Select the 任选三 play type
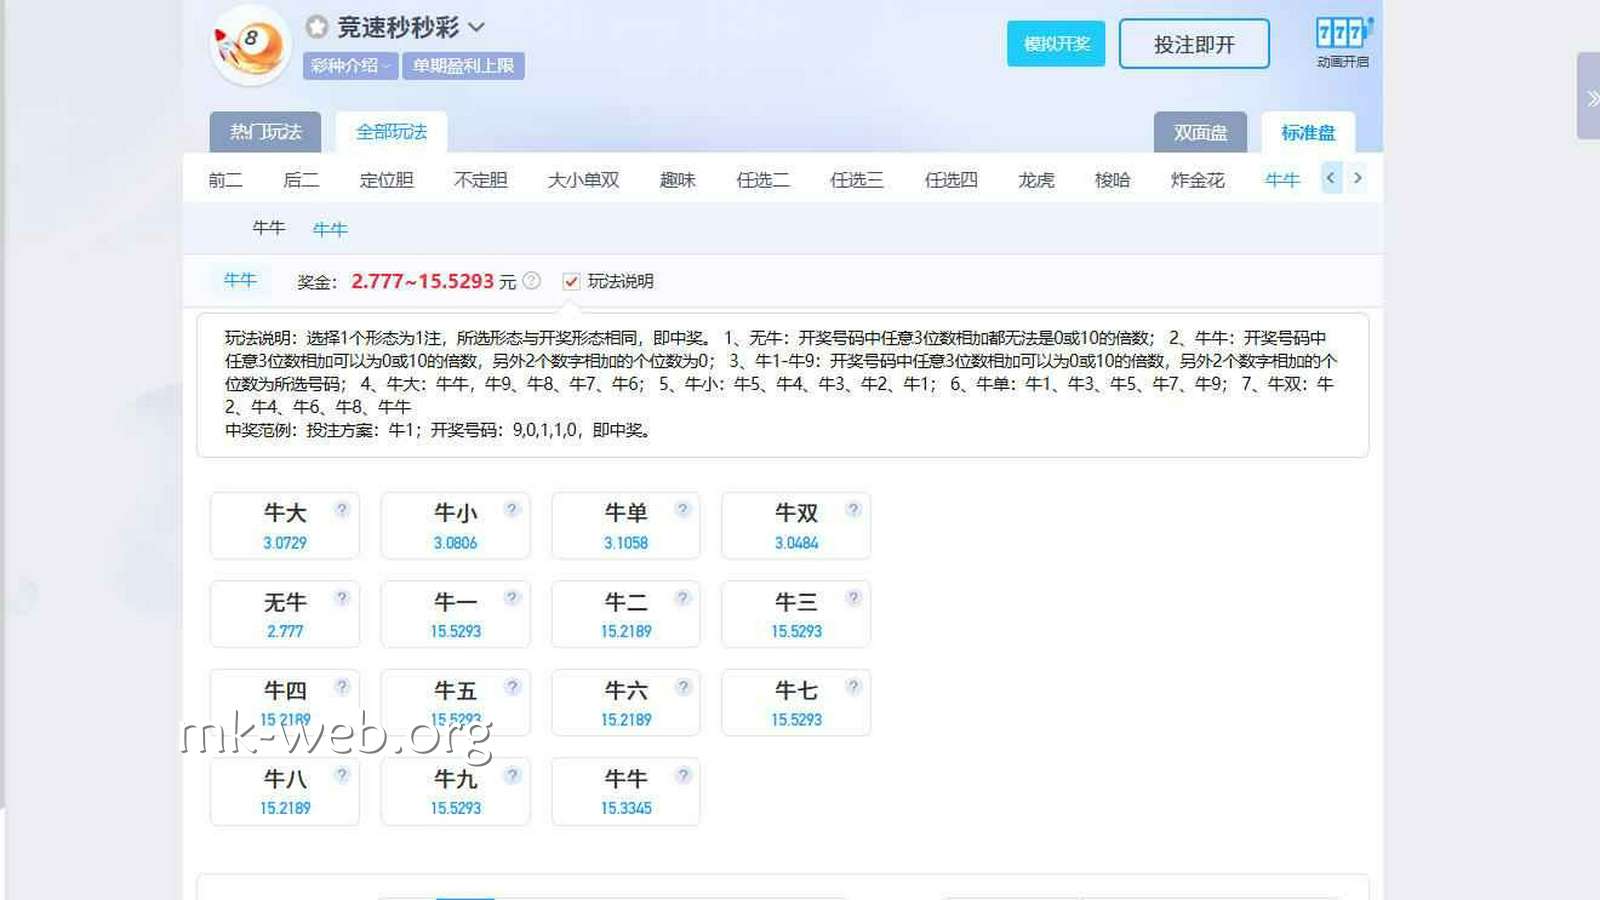1600x900 pixels. [857, 180]
